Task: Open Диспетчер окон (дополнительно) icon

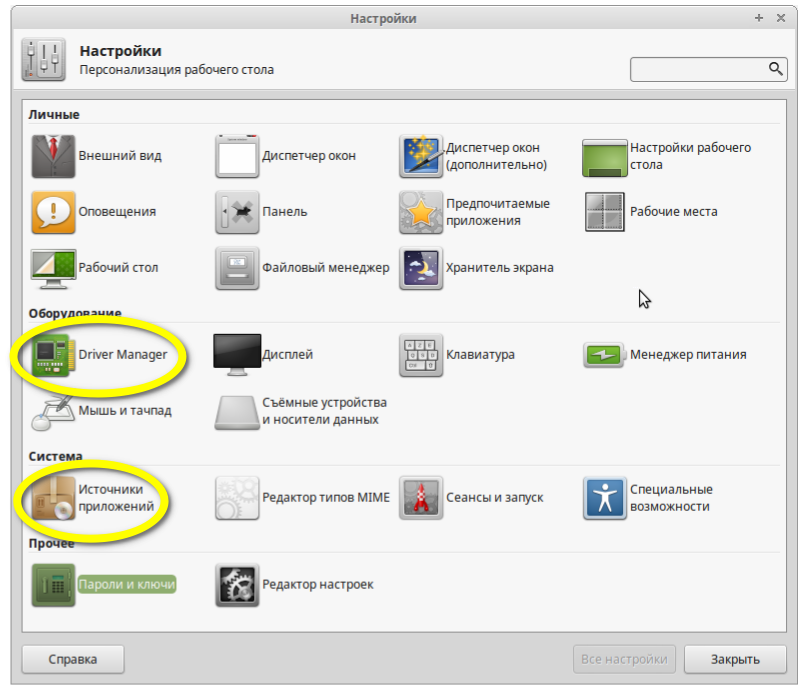Action: click(421, 156)
